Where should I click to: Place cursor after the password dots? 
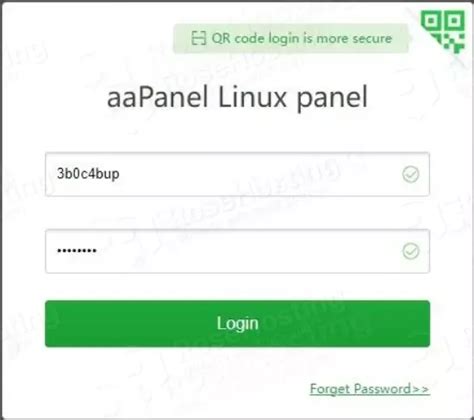(98, 251)
